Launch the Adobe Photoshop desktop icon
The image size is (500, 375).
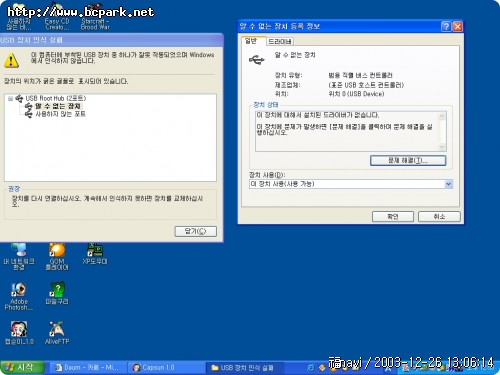(x=19, y=296)
